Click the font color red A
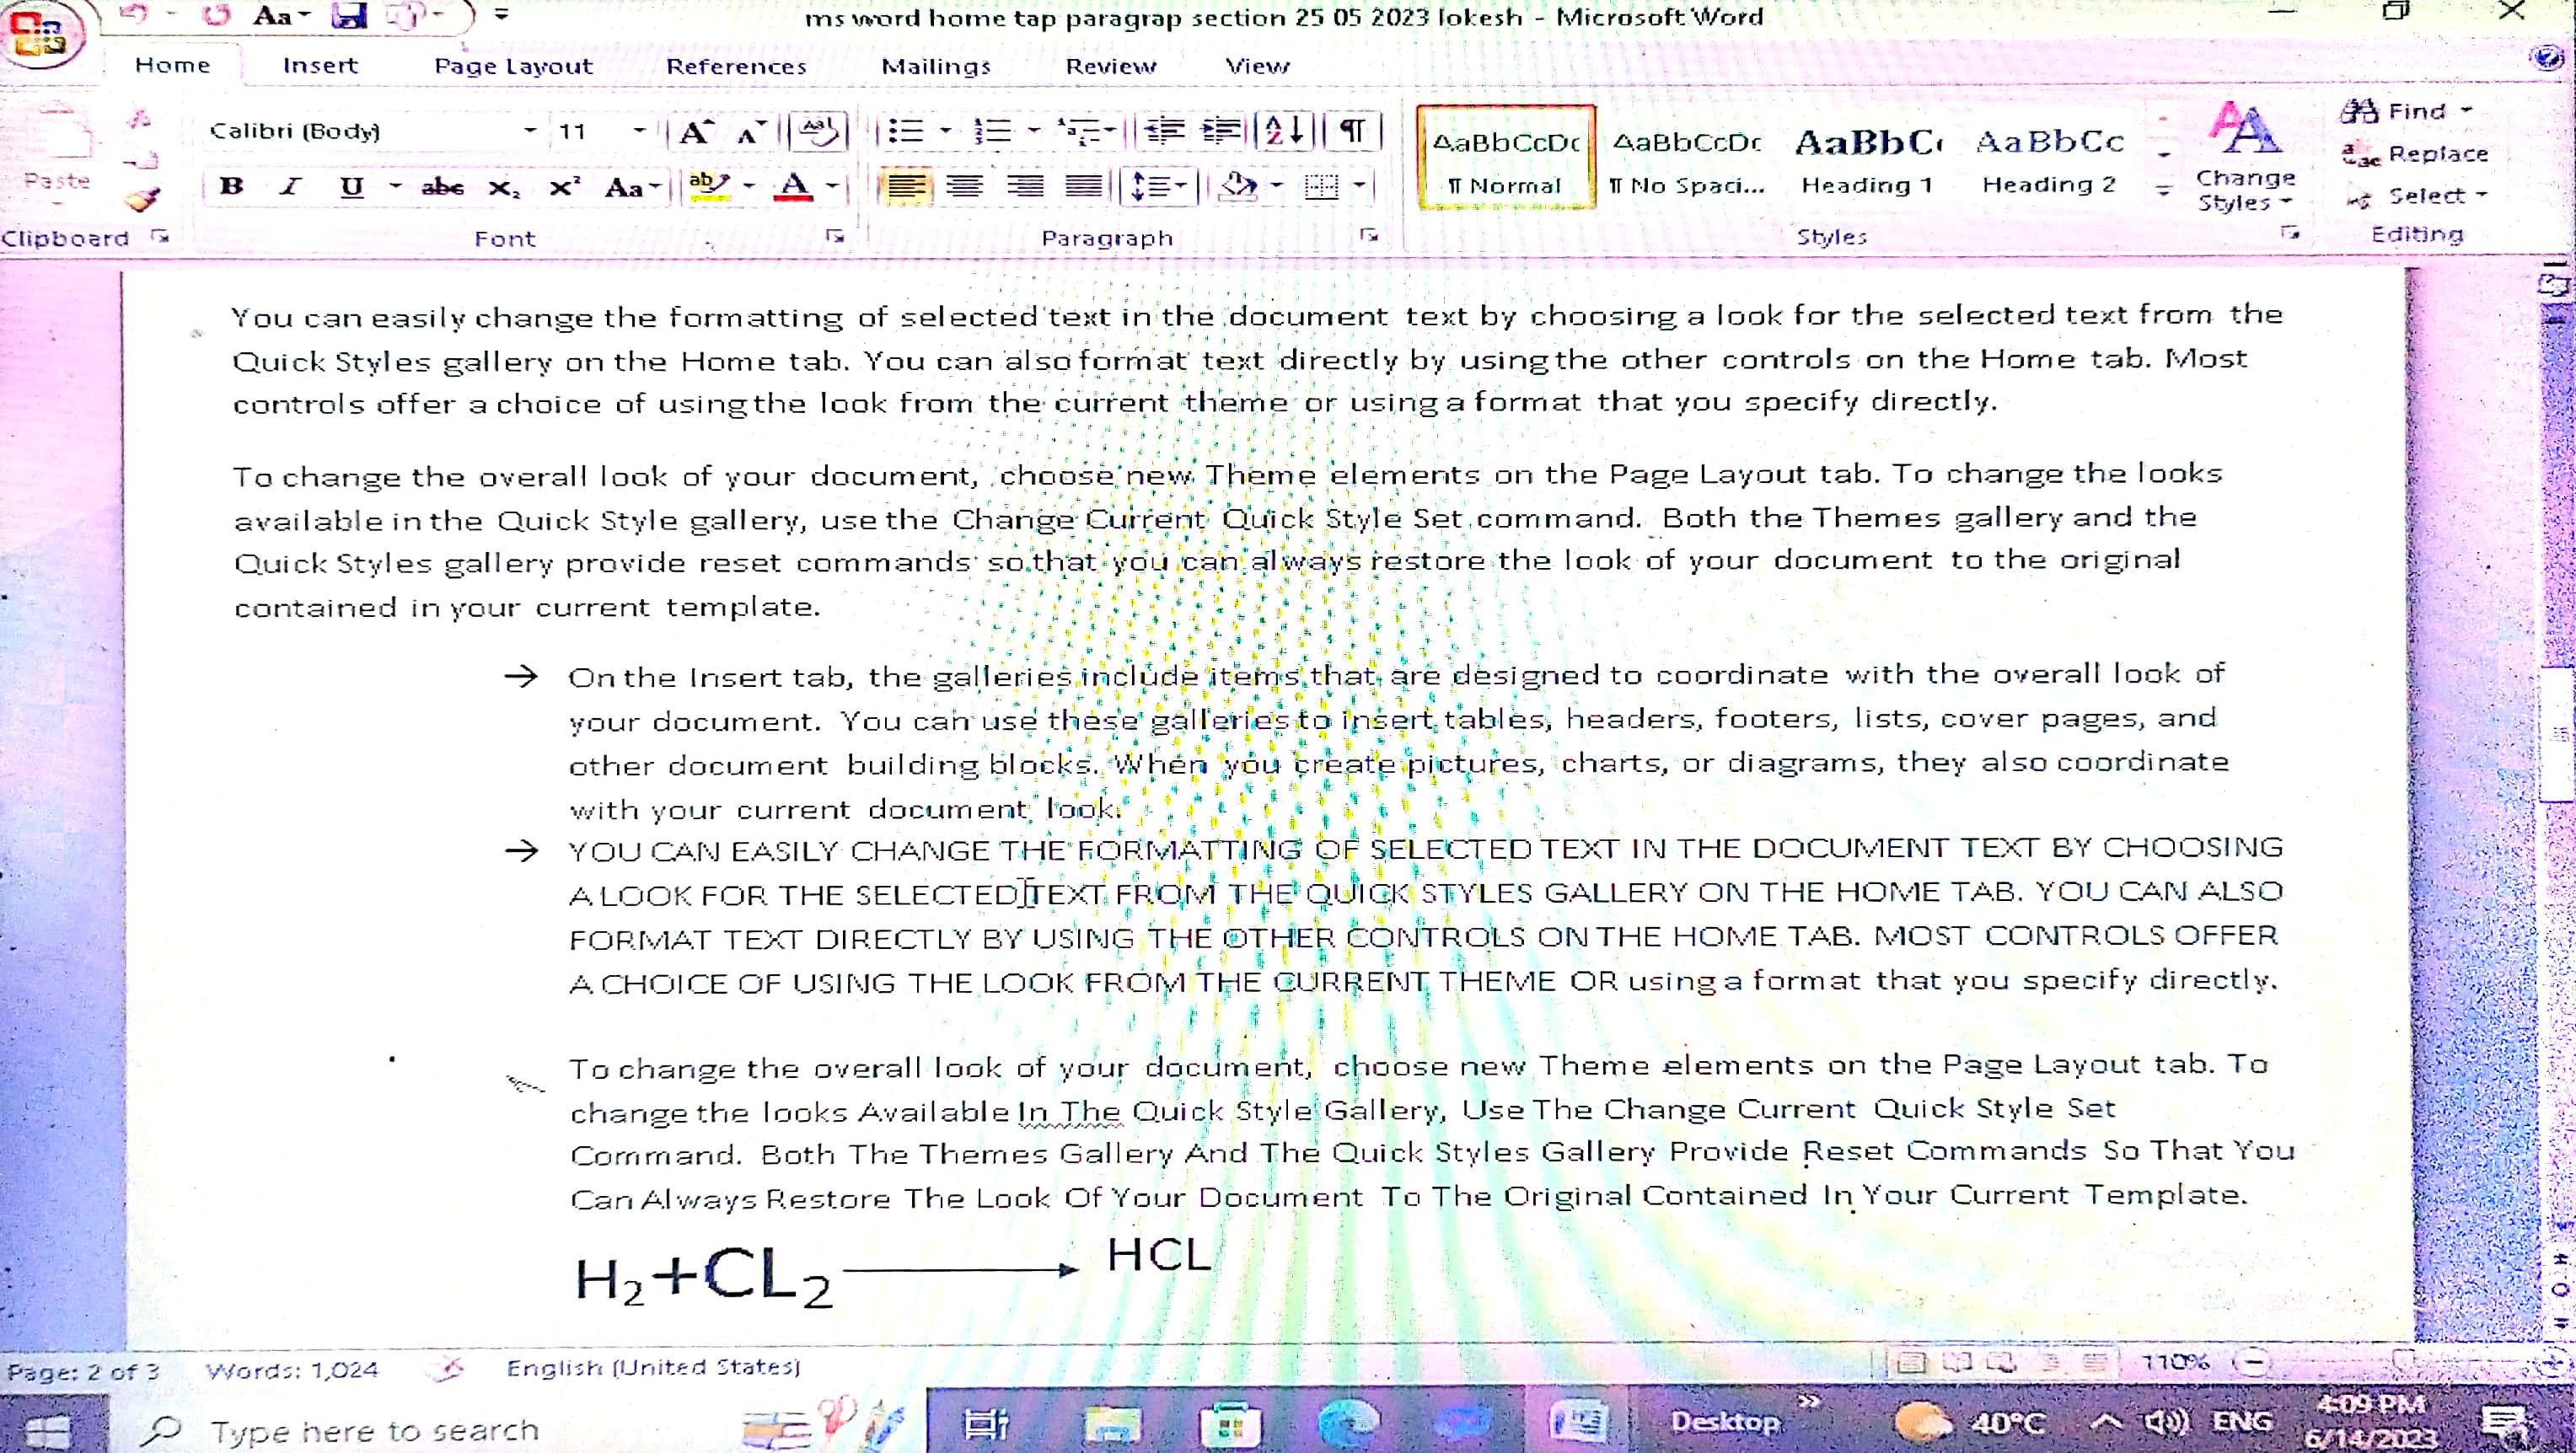The width and height of the screenshot is (2576, 1453). click(795, 186)
